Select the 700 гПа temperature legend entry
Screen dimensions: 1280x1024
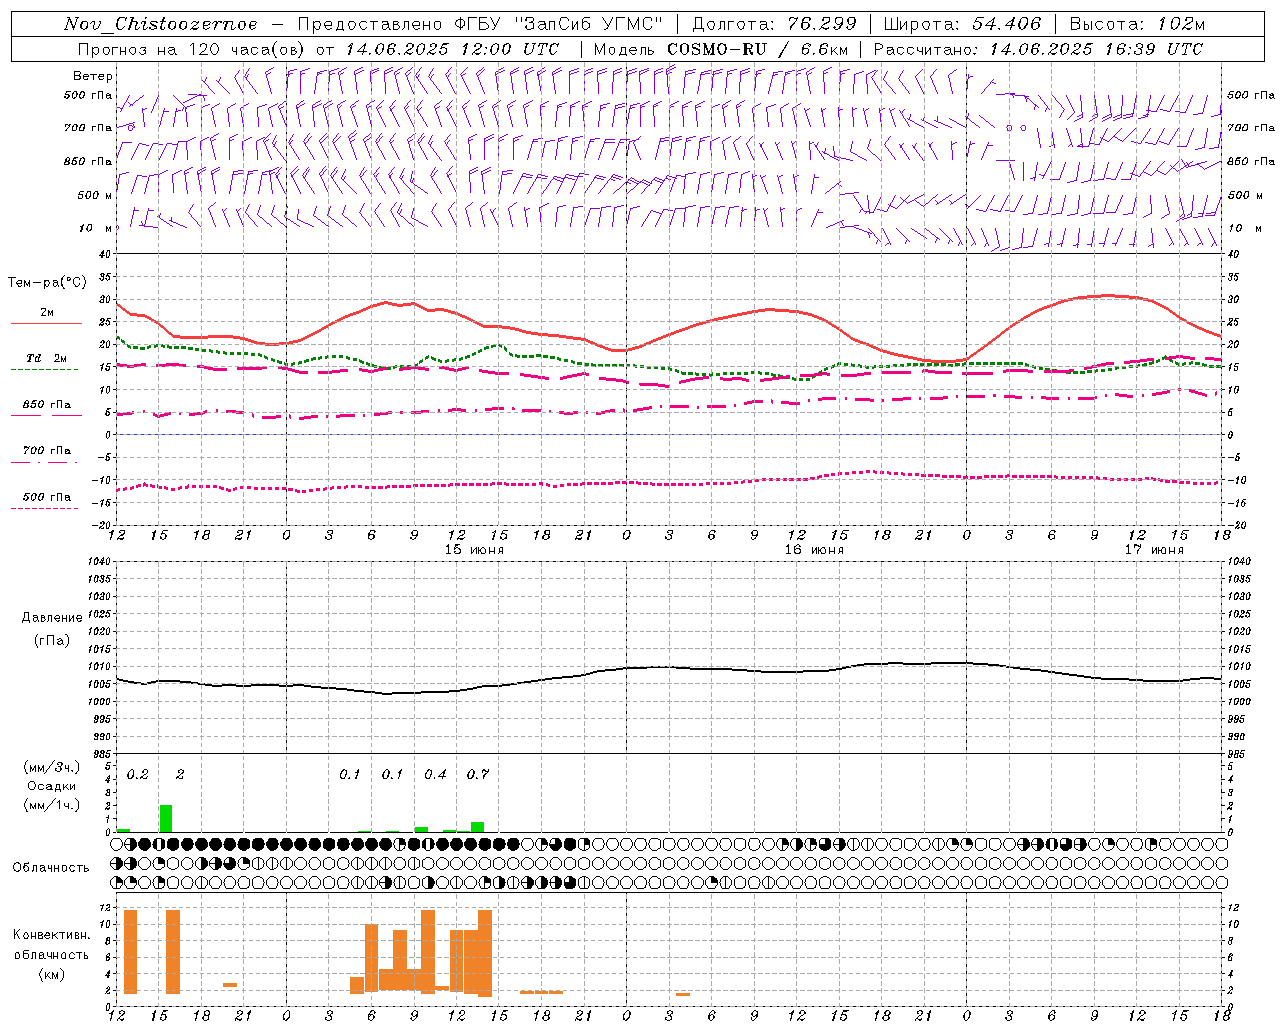pyautogui.click(x=47, y=451)
